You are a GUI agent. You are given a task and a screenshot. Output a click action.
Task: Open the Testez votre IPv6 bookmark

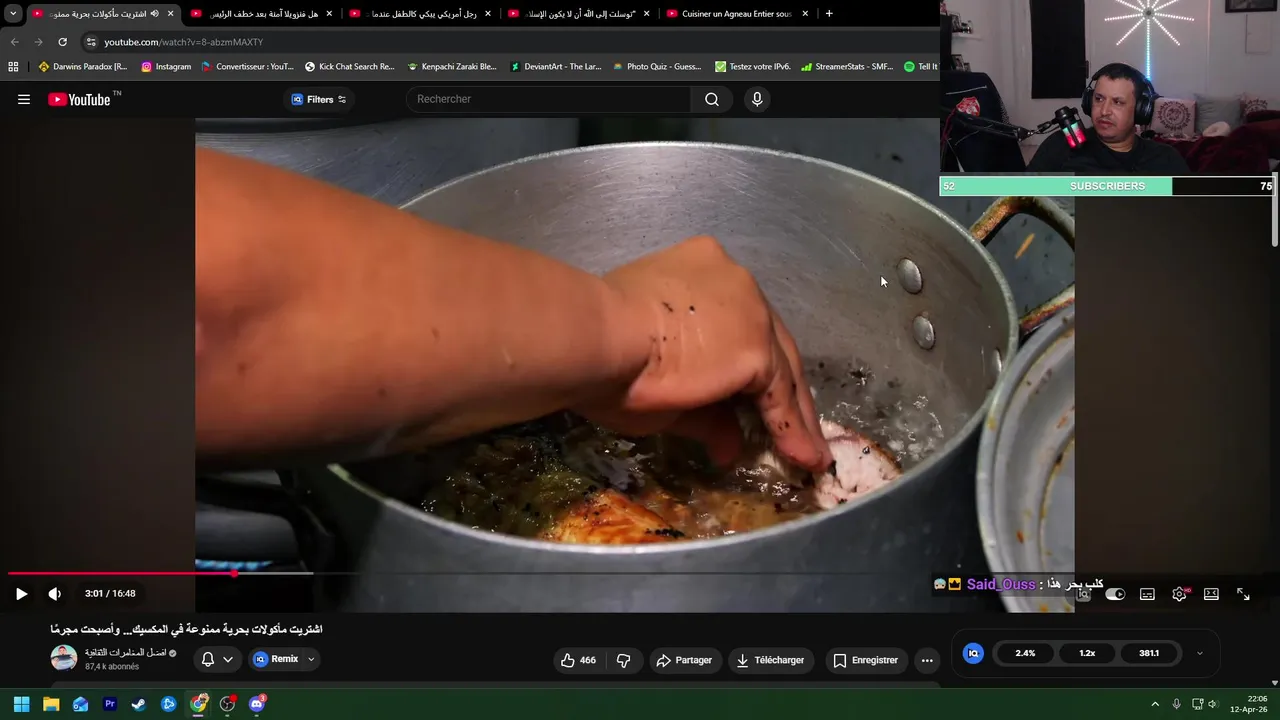[753, 67]
